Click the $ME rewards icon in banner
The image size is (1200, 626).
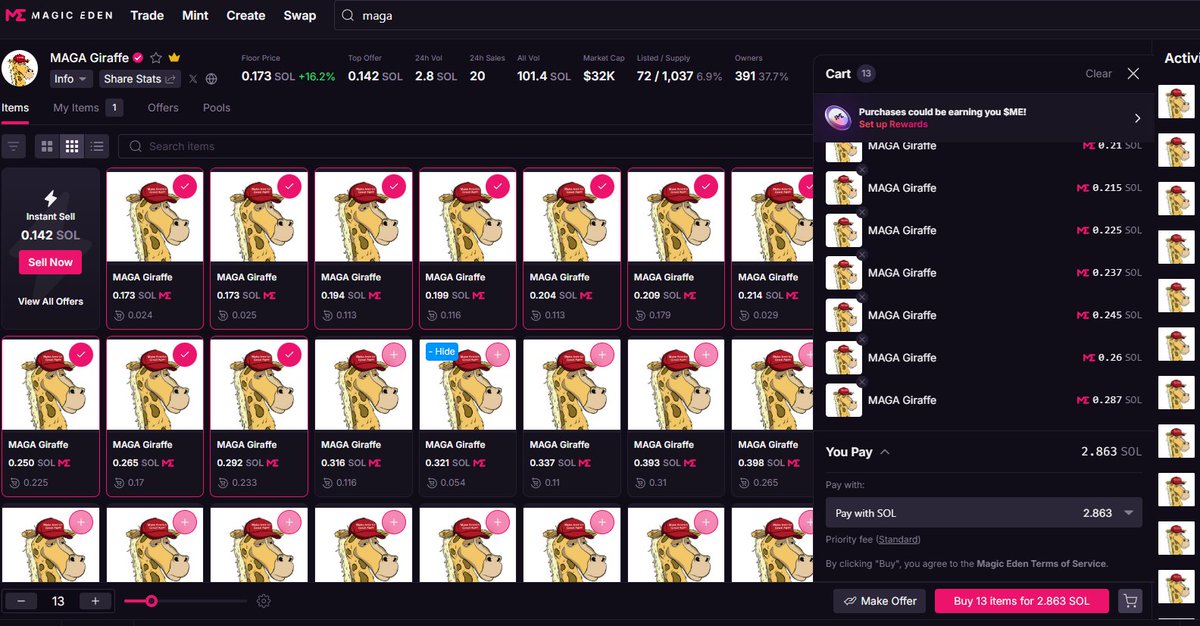coord(838,118)
